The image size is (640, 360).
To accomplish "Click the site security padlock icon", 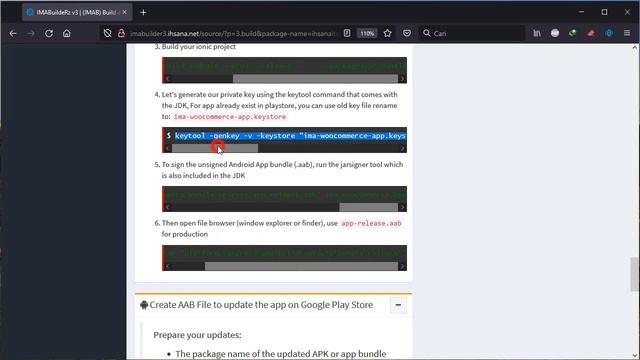I will [x=121, y=33].
